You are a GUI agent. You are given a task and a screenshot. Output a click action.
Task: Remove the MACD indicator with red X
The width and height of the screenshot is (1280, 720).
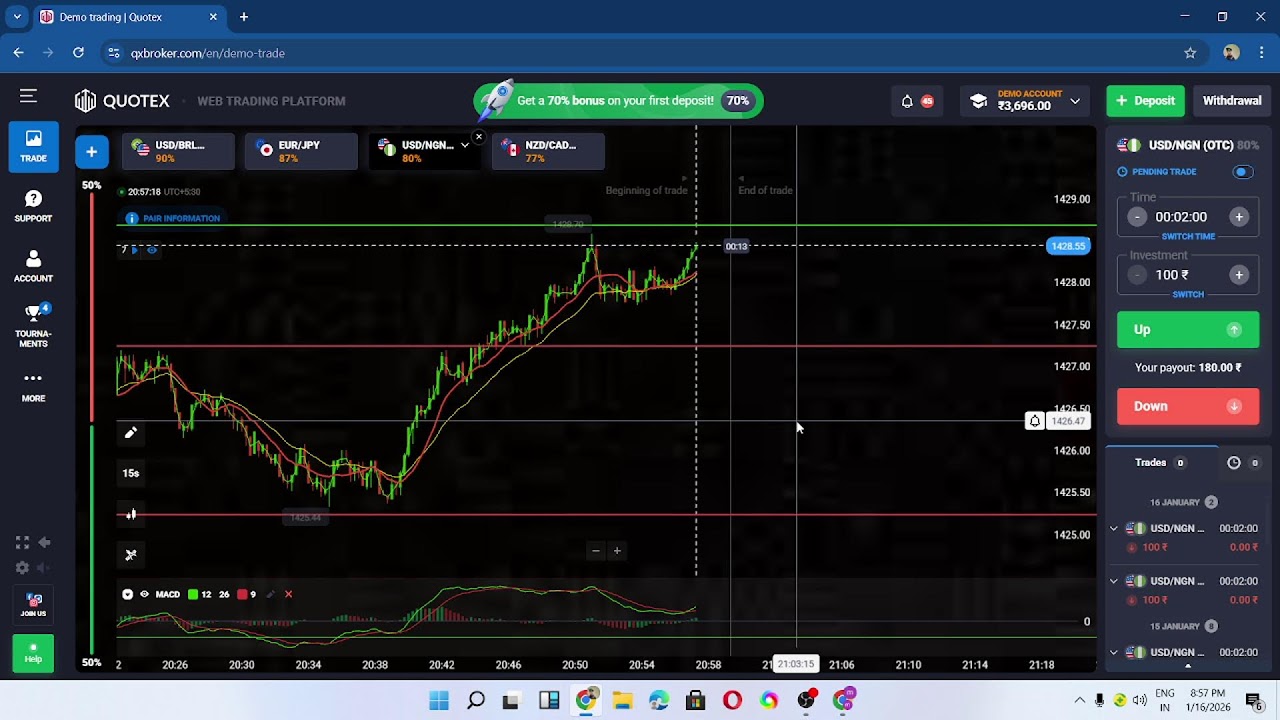tap(288, 594)
